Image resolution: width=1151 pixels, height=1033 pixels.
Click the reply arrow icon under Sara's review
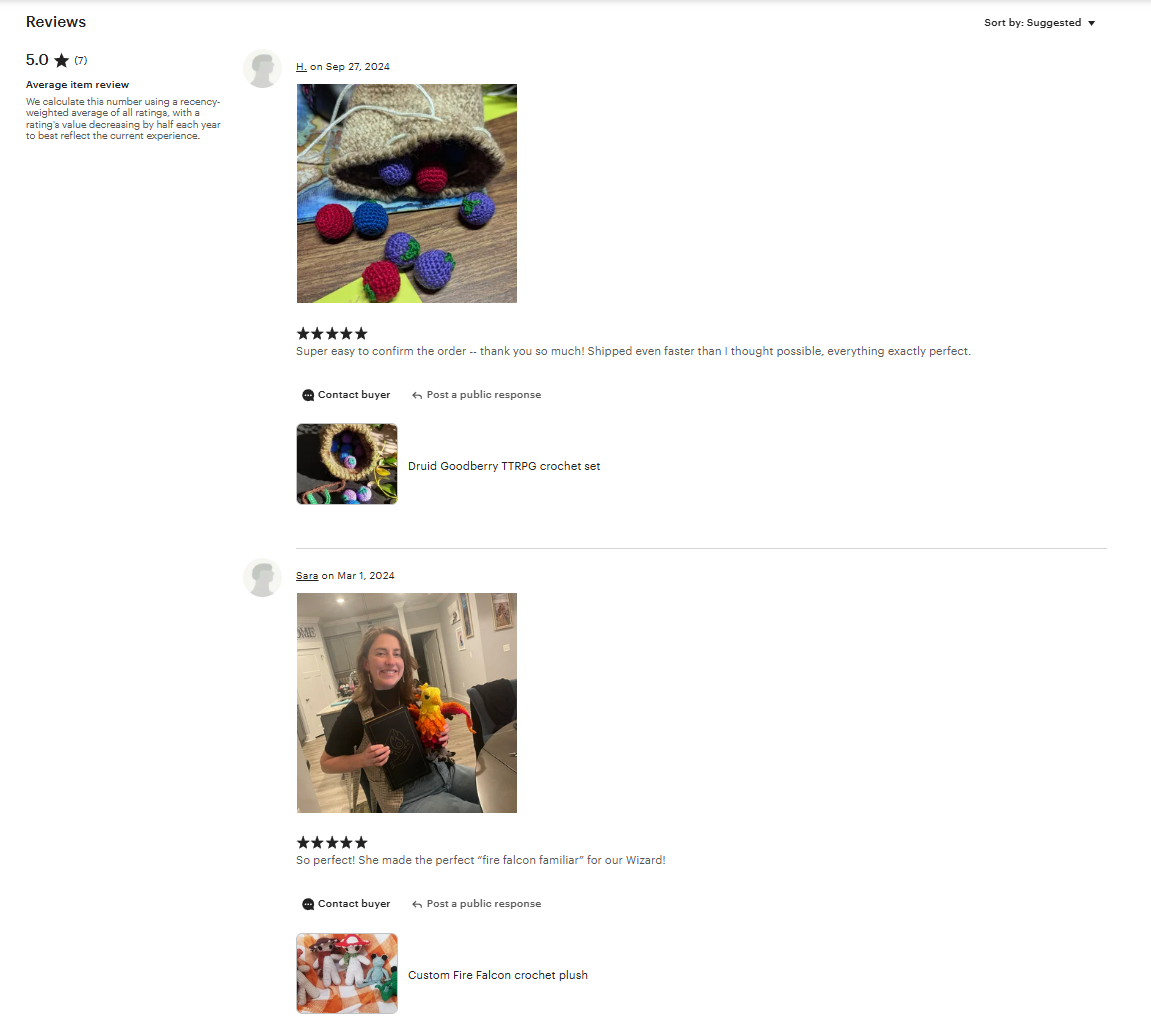point(417,904)
